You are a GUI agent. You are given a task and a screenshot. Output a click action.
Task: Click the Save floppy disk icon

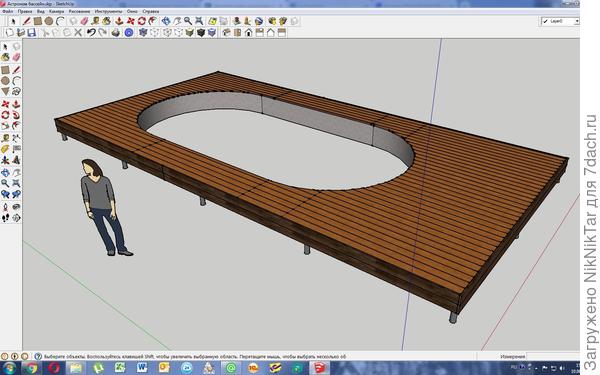(31, 33)
